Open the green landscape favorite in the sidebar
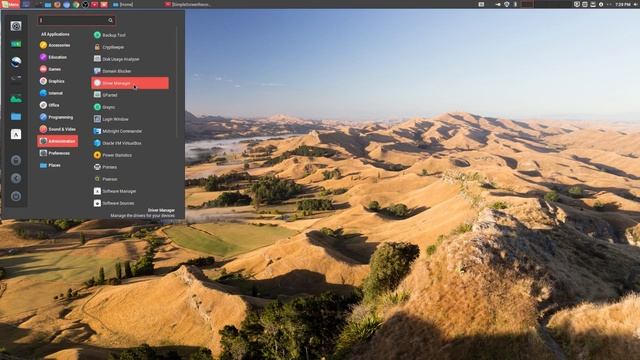Image resolution: width=640 pixels, height=360 pixels. tap(16, 98)
